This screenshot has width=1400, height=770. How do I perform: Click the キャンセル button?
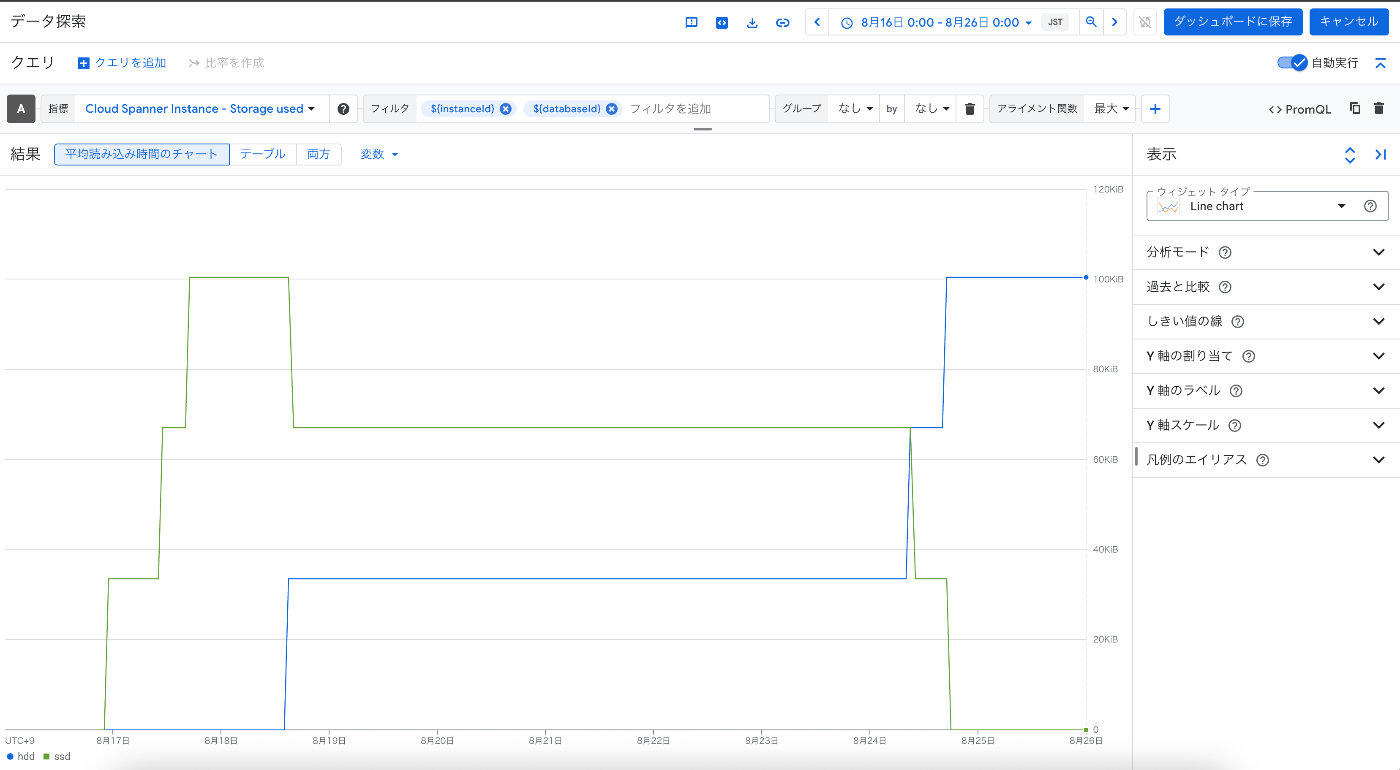(x=1349, y=22)
